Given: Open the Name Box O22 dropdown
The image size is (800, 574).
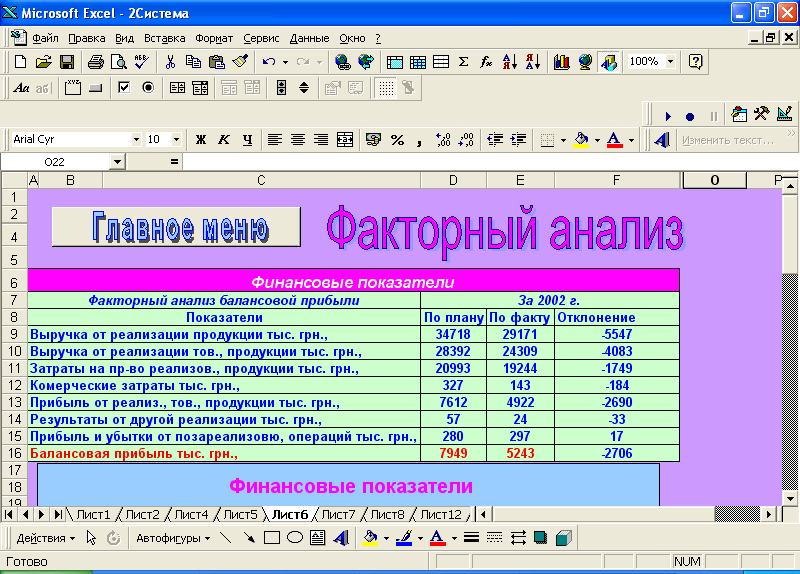Looking at the screenshot, I should click(x=117, y=162).
